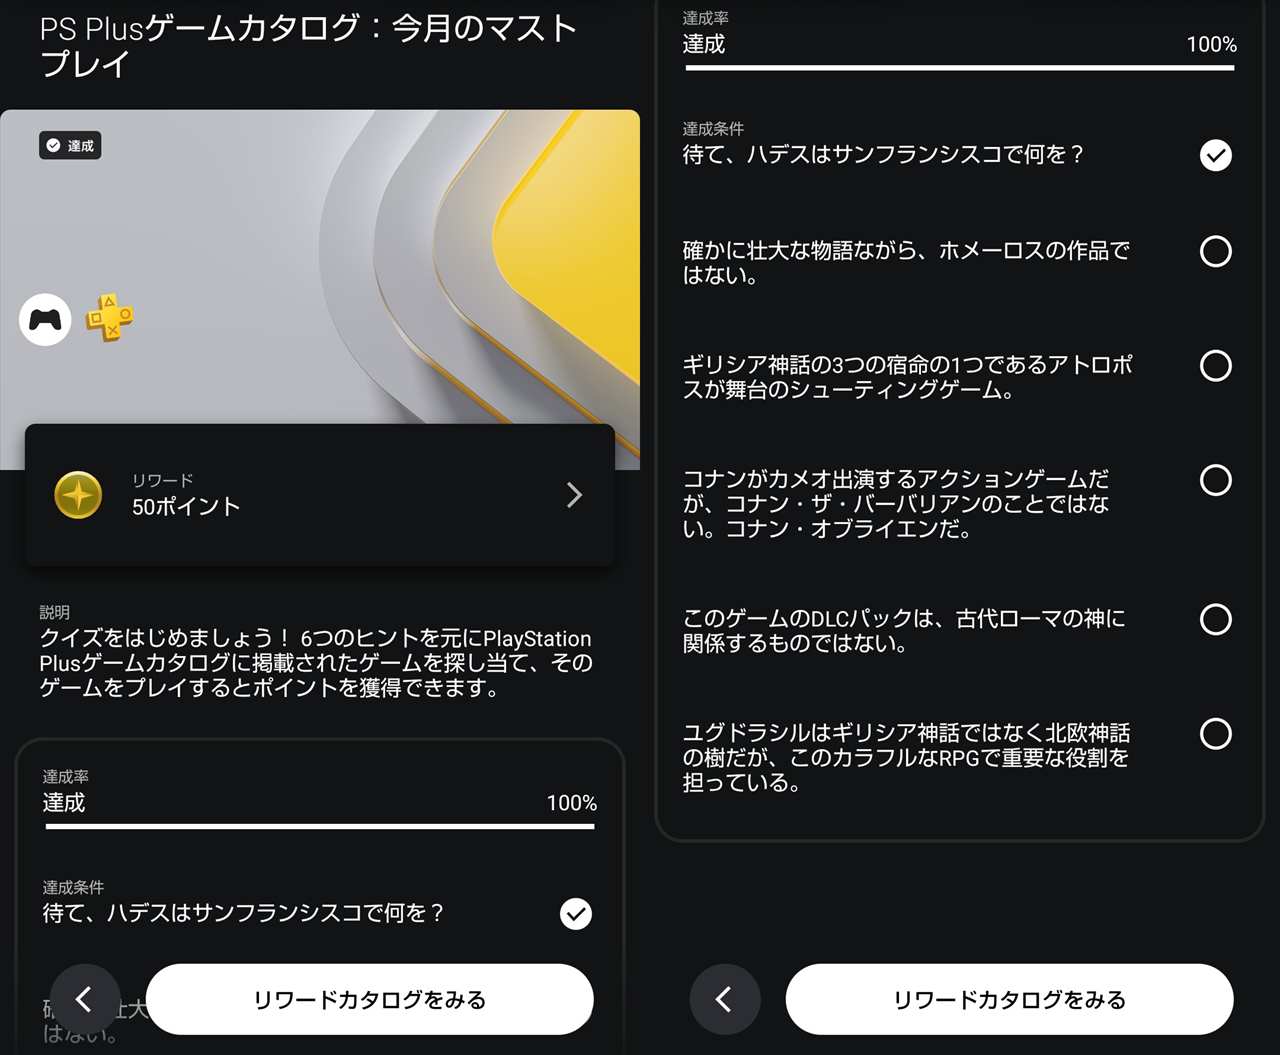The height and width of the screenshot is (1055, 1280).
Task: Click the hint text ユグドラシルはギリシア神話ではなく
Action: (x=906, y=758)
